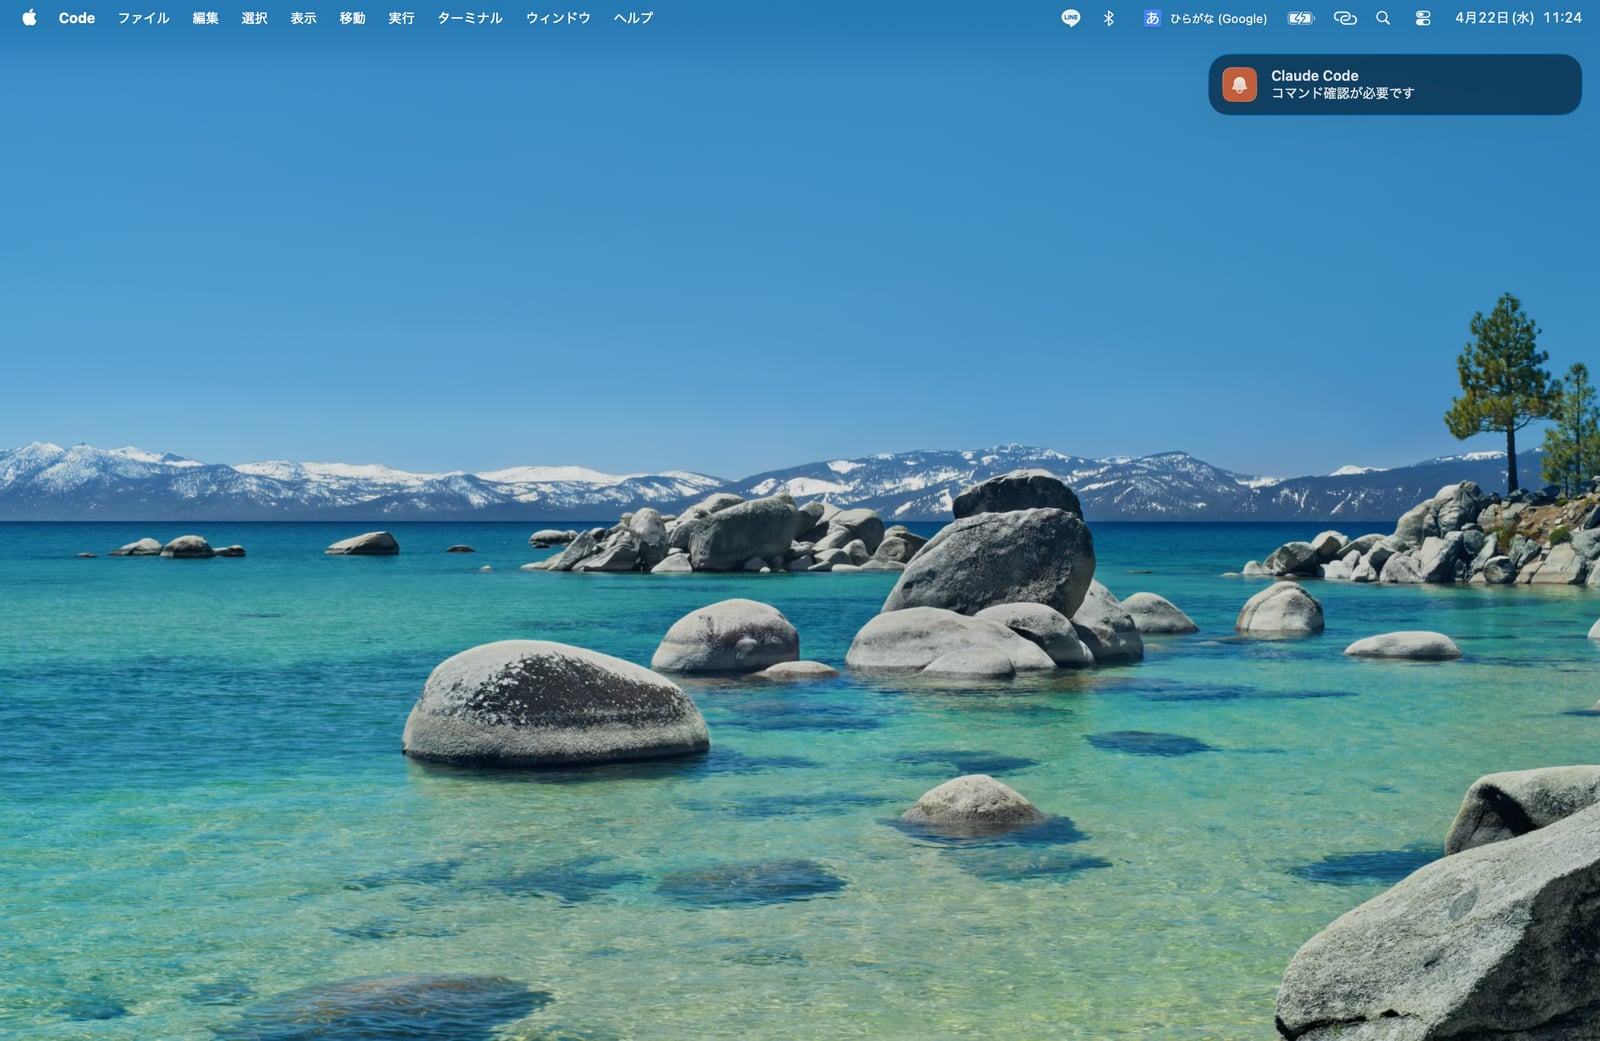Screen dimensions: 1600x1041
Task: Open the 表示 menu
Action: coord(302,17)
